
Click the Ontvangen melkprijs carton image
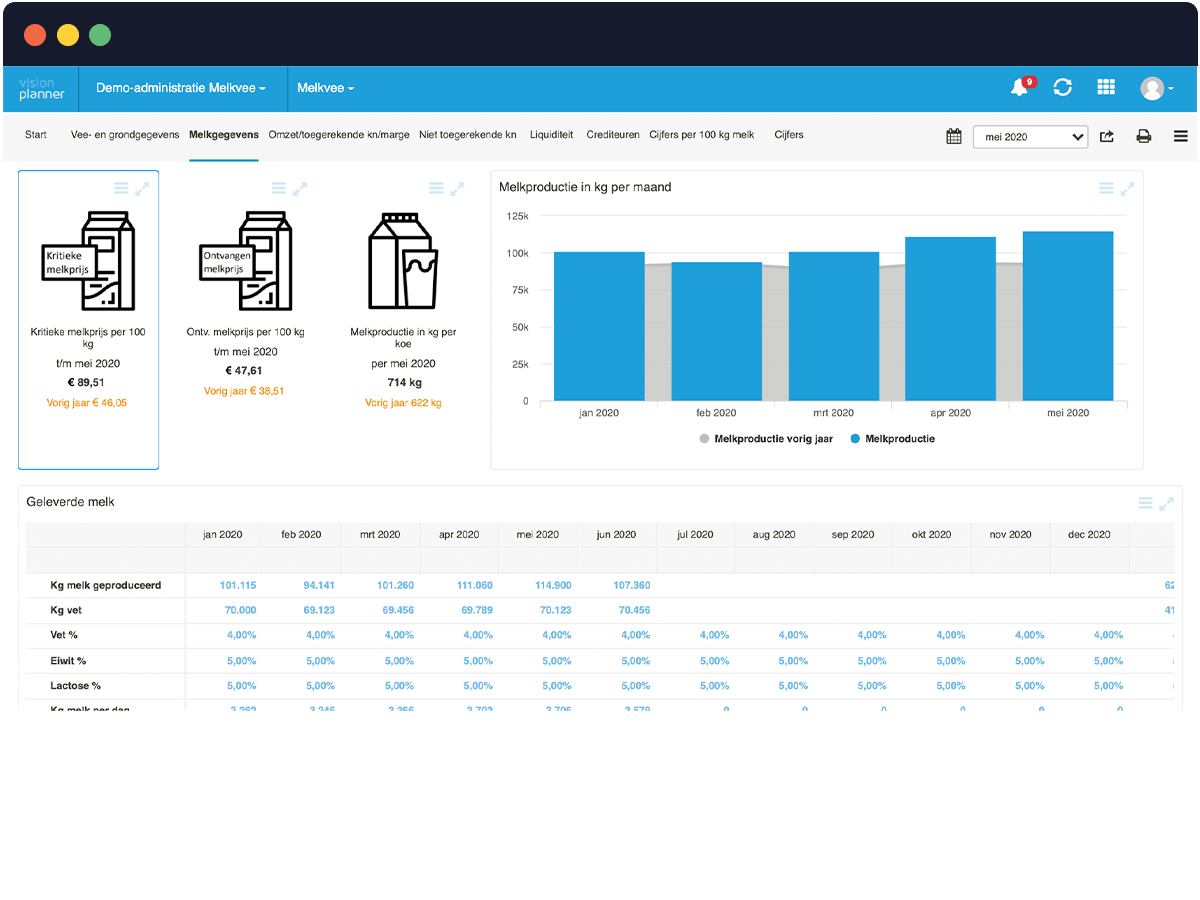246,260
